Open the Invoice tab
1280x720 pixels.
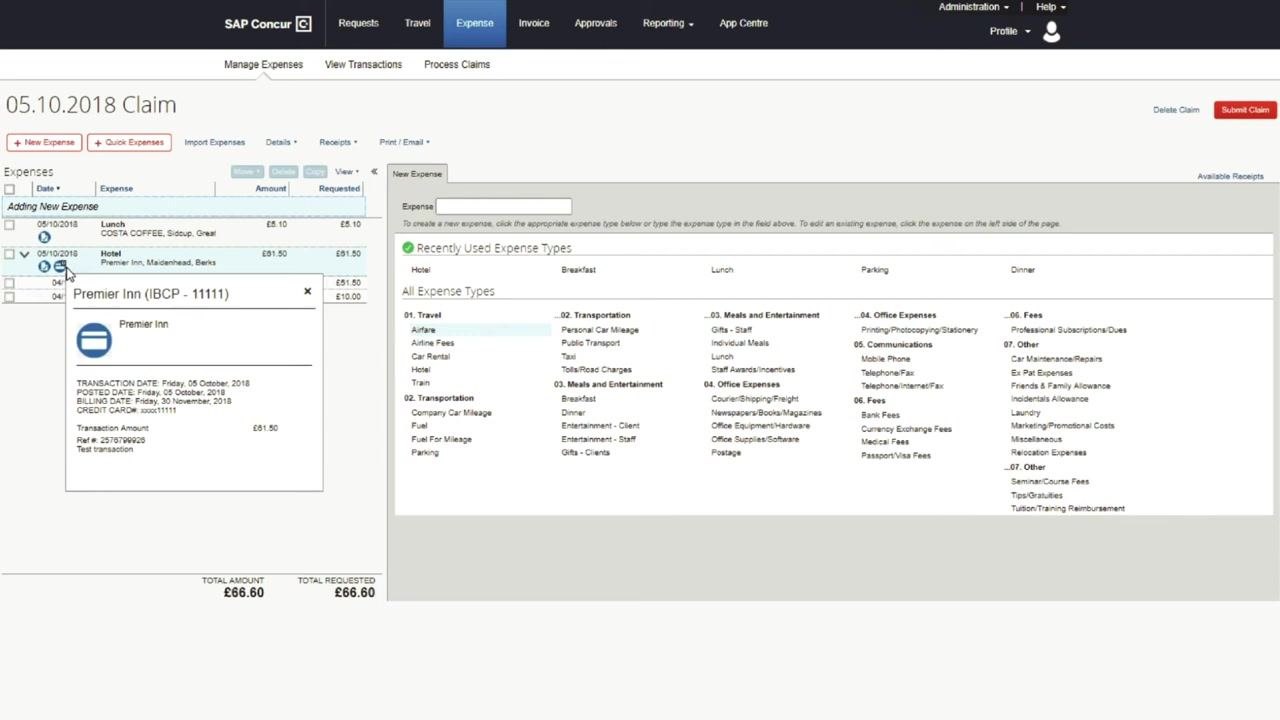(534, 23)
